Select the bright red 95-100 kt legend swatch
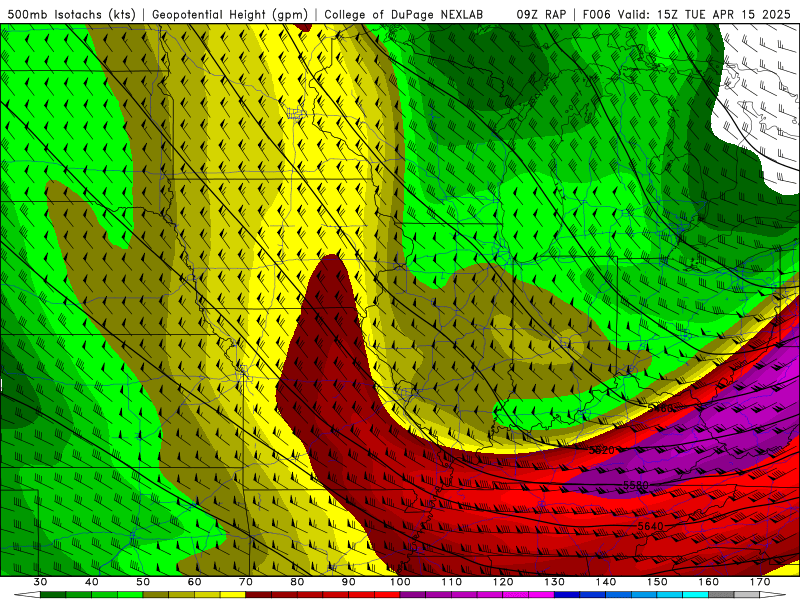This screenshot has width=800, height=600. [387, 595]
